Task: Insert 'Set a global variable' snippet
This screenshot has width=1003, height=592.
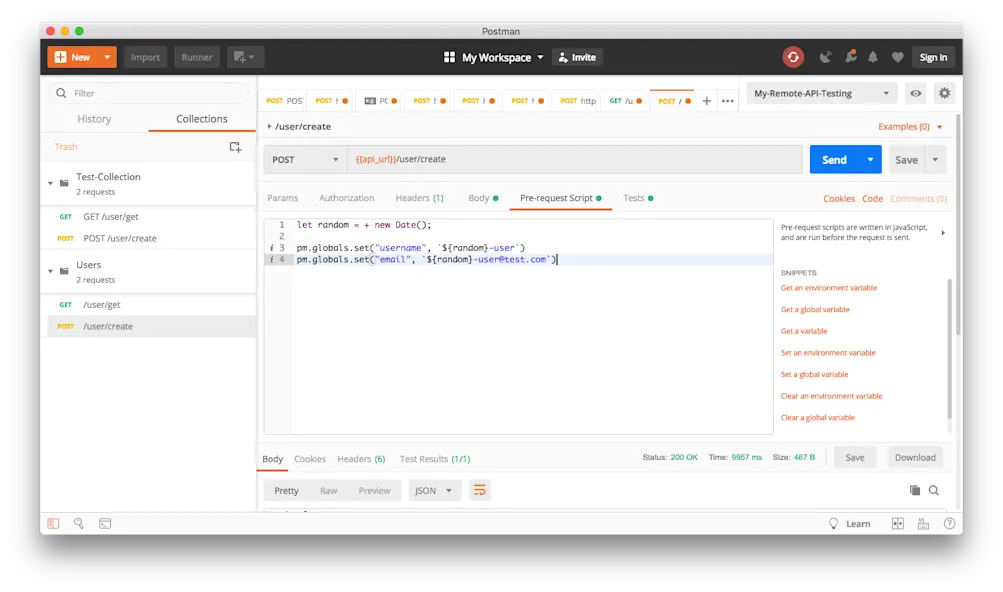Action: pyautogui.click(x=814, y=374)
